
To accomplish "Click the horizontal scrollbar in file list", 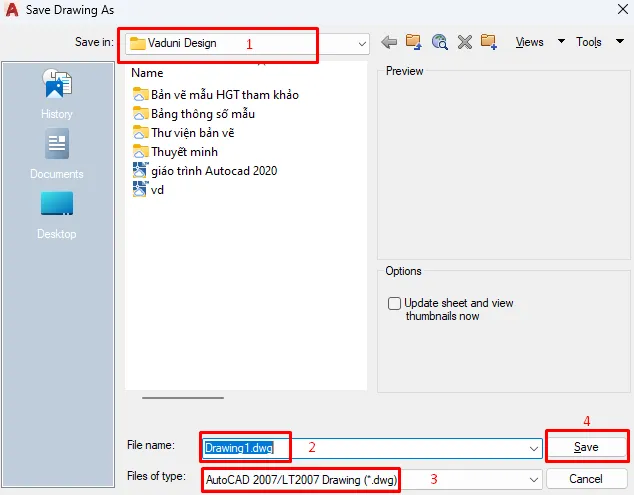I will pyautogui.click(x=182, y=398).
